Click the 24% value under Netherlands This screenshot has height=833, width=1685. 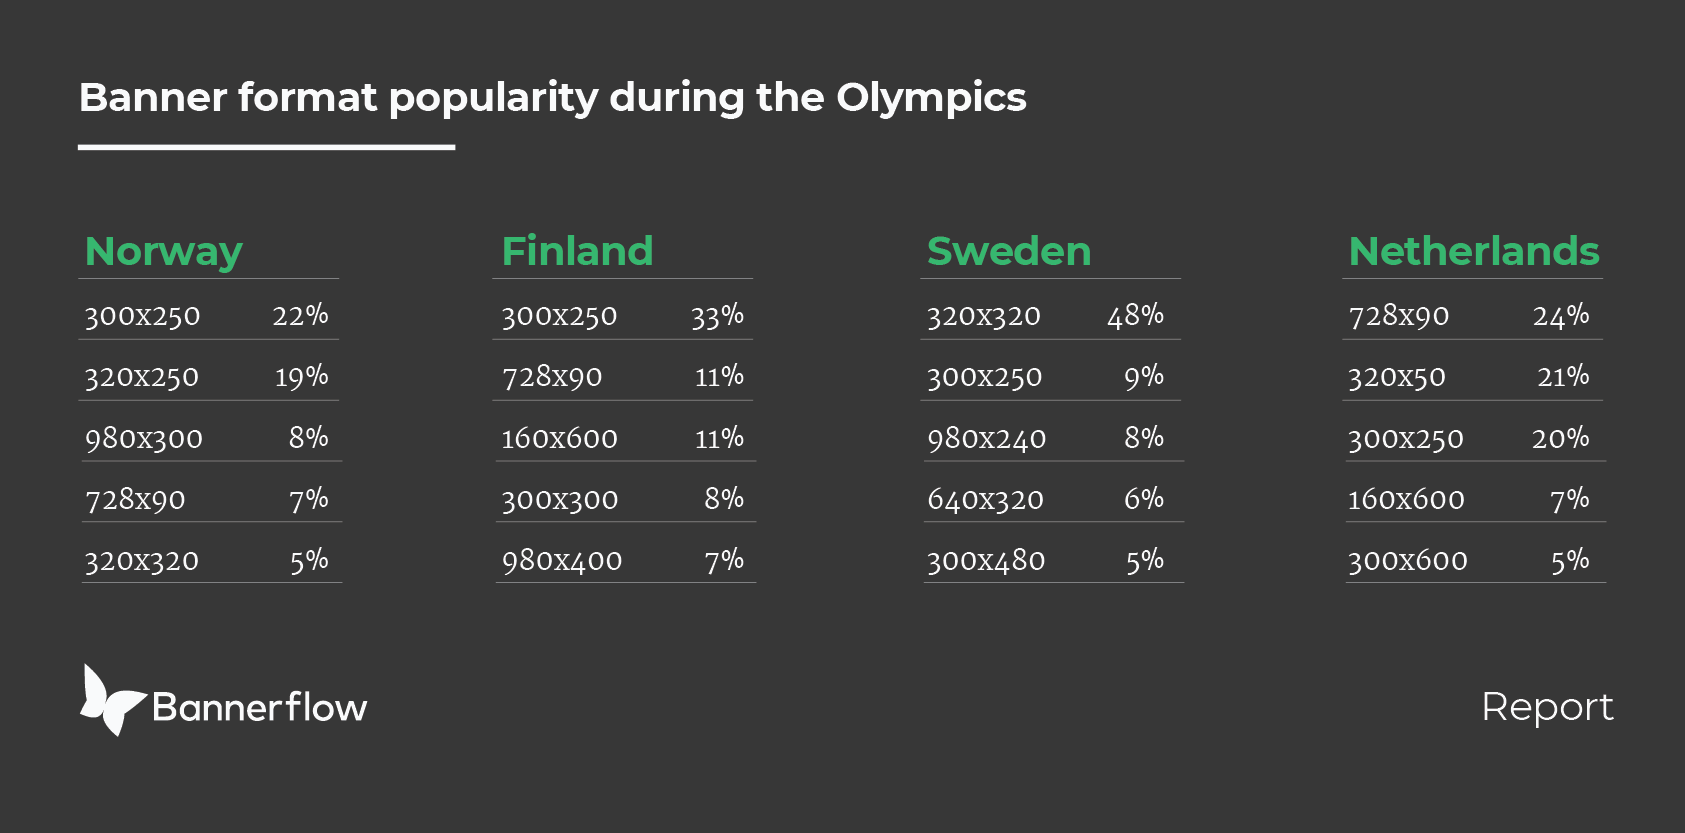point(1561,316)
